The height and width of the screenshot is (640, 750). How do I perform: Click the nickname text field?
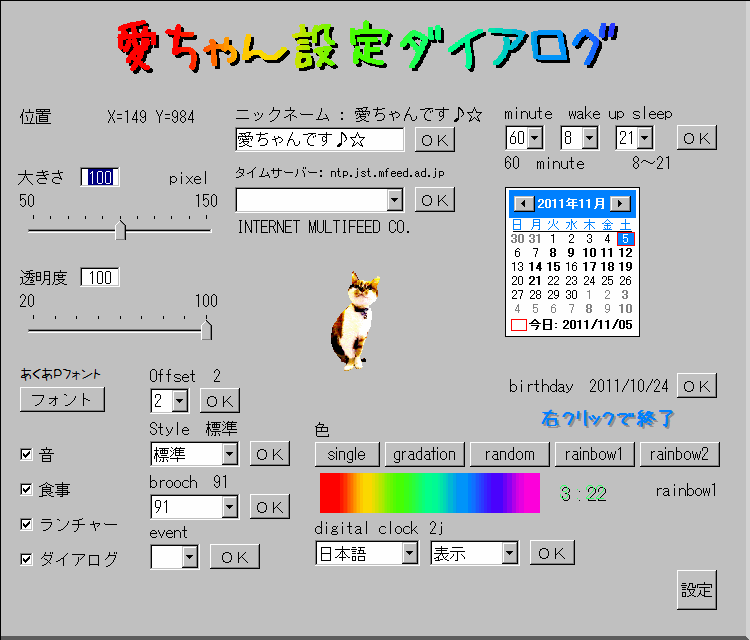click(x=319, y=140)
